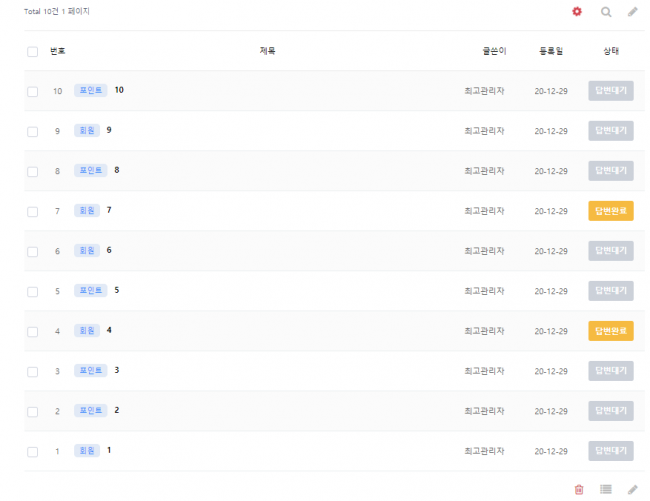Open the red settings gear at top
The height and width of the screenshot is (501, 650).
577,12
